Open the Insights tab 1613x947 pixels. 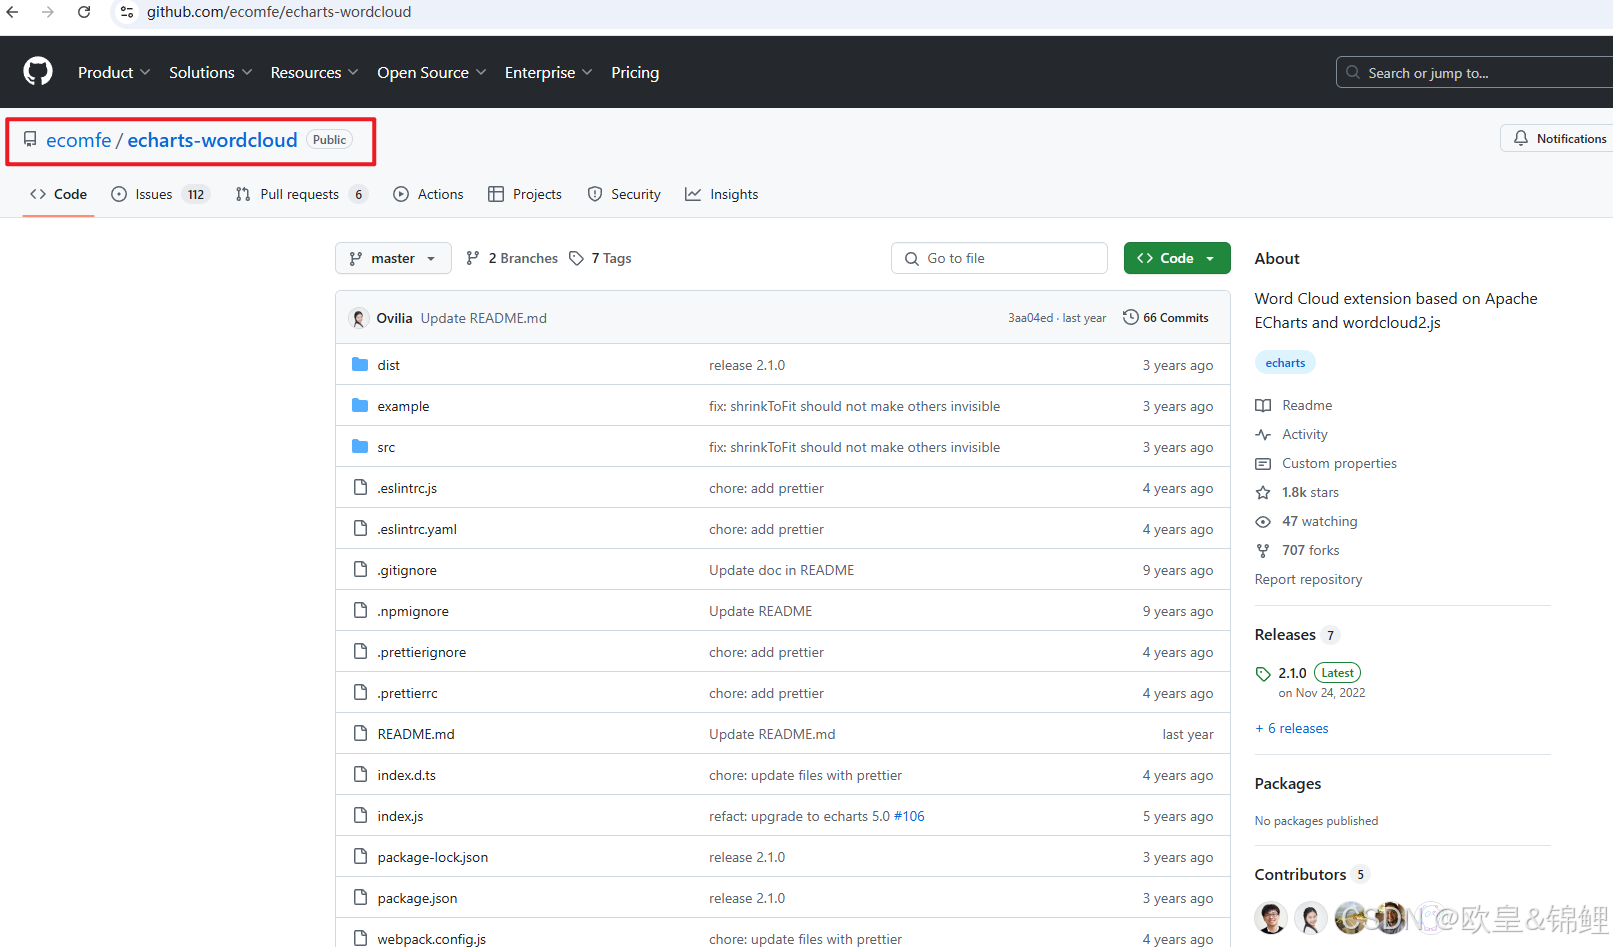pos(721,194)
